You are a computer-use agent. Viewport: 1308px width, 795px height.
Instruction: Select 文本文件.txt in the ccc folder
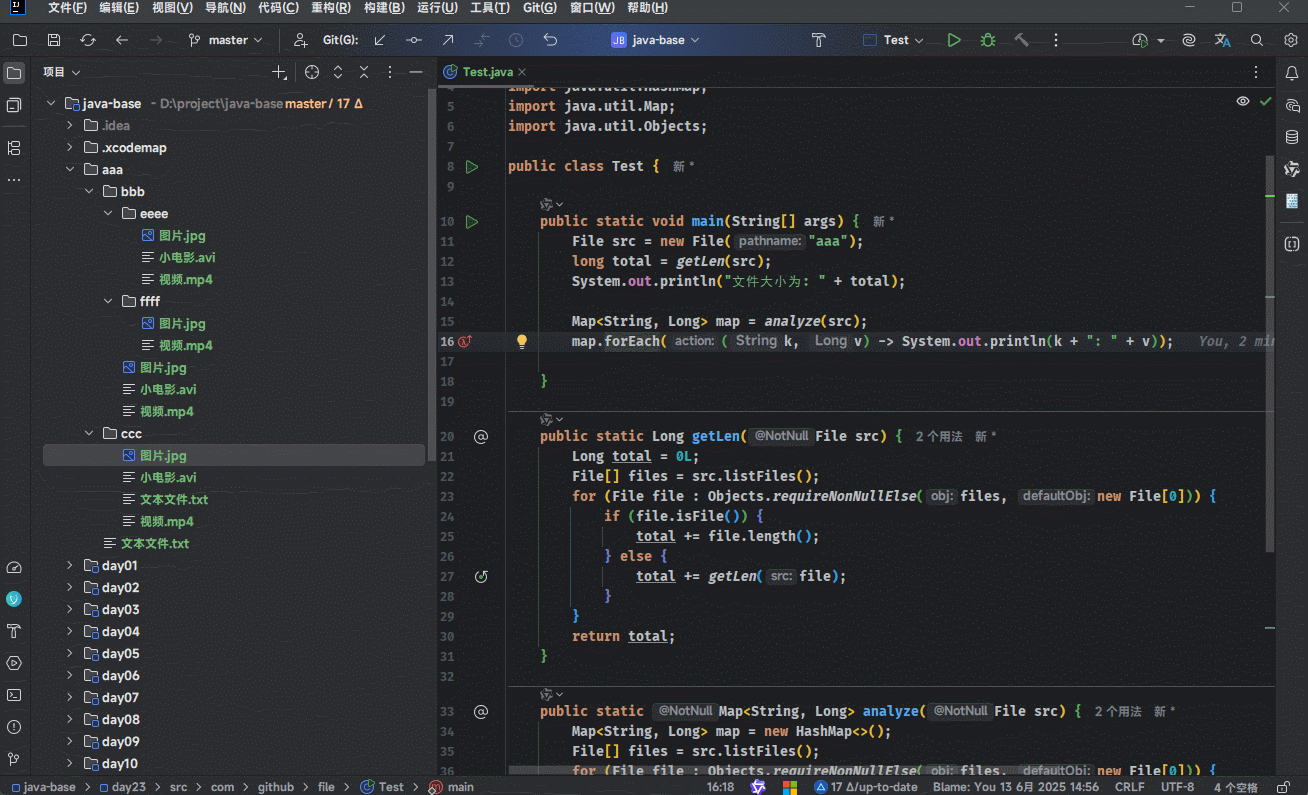(173, 499)
